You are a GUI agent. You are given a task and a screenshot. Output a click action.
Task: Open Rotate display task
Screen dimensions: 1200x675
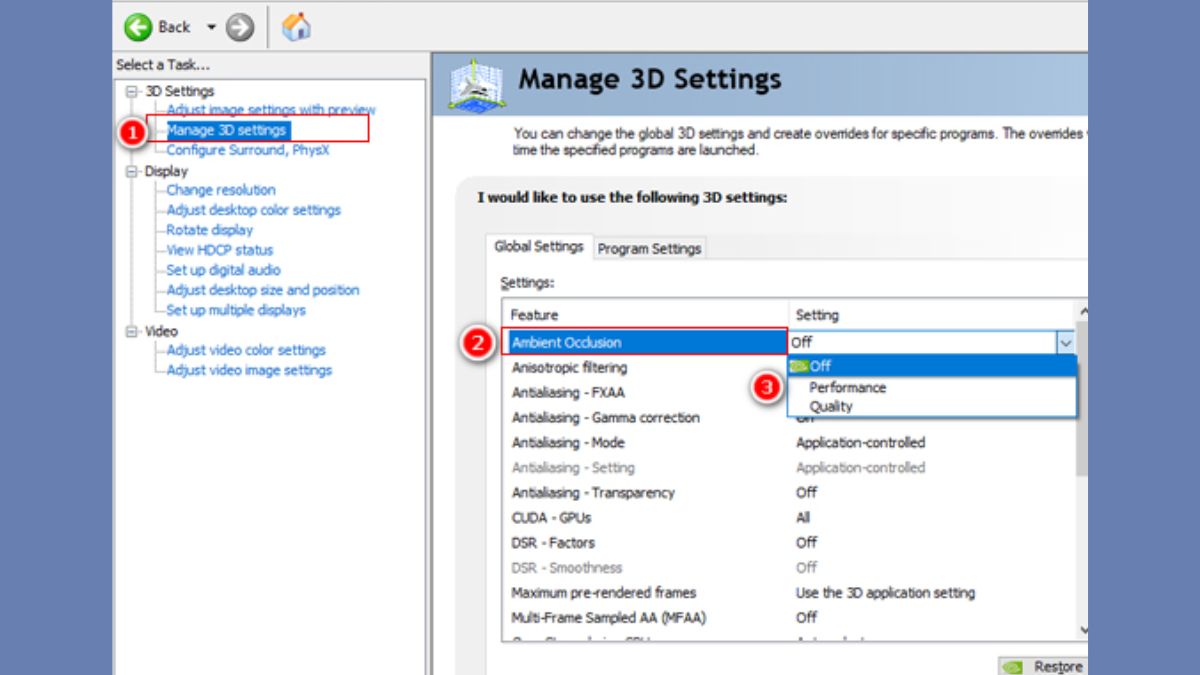[x=209, y=230]
